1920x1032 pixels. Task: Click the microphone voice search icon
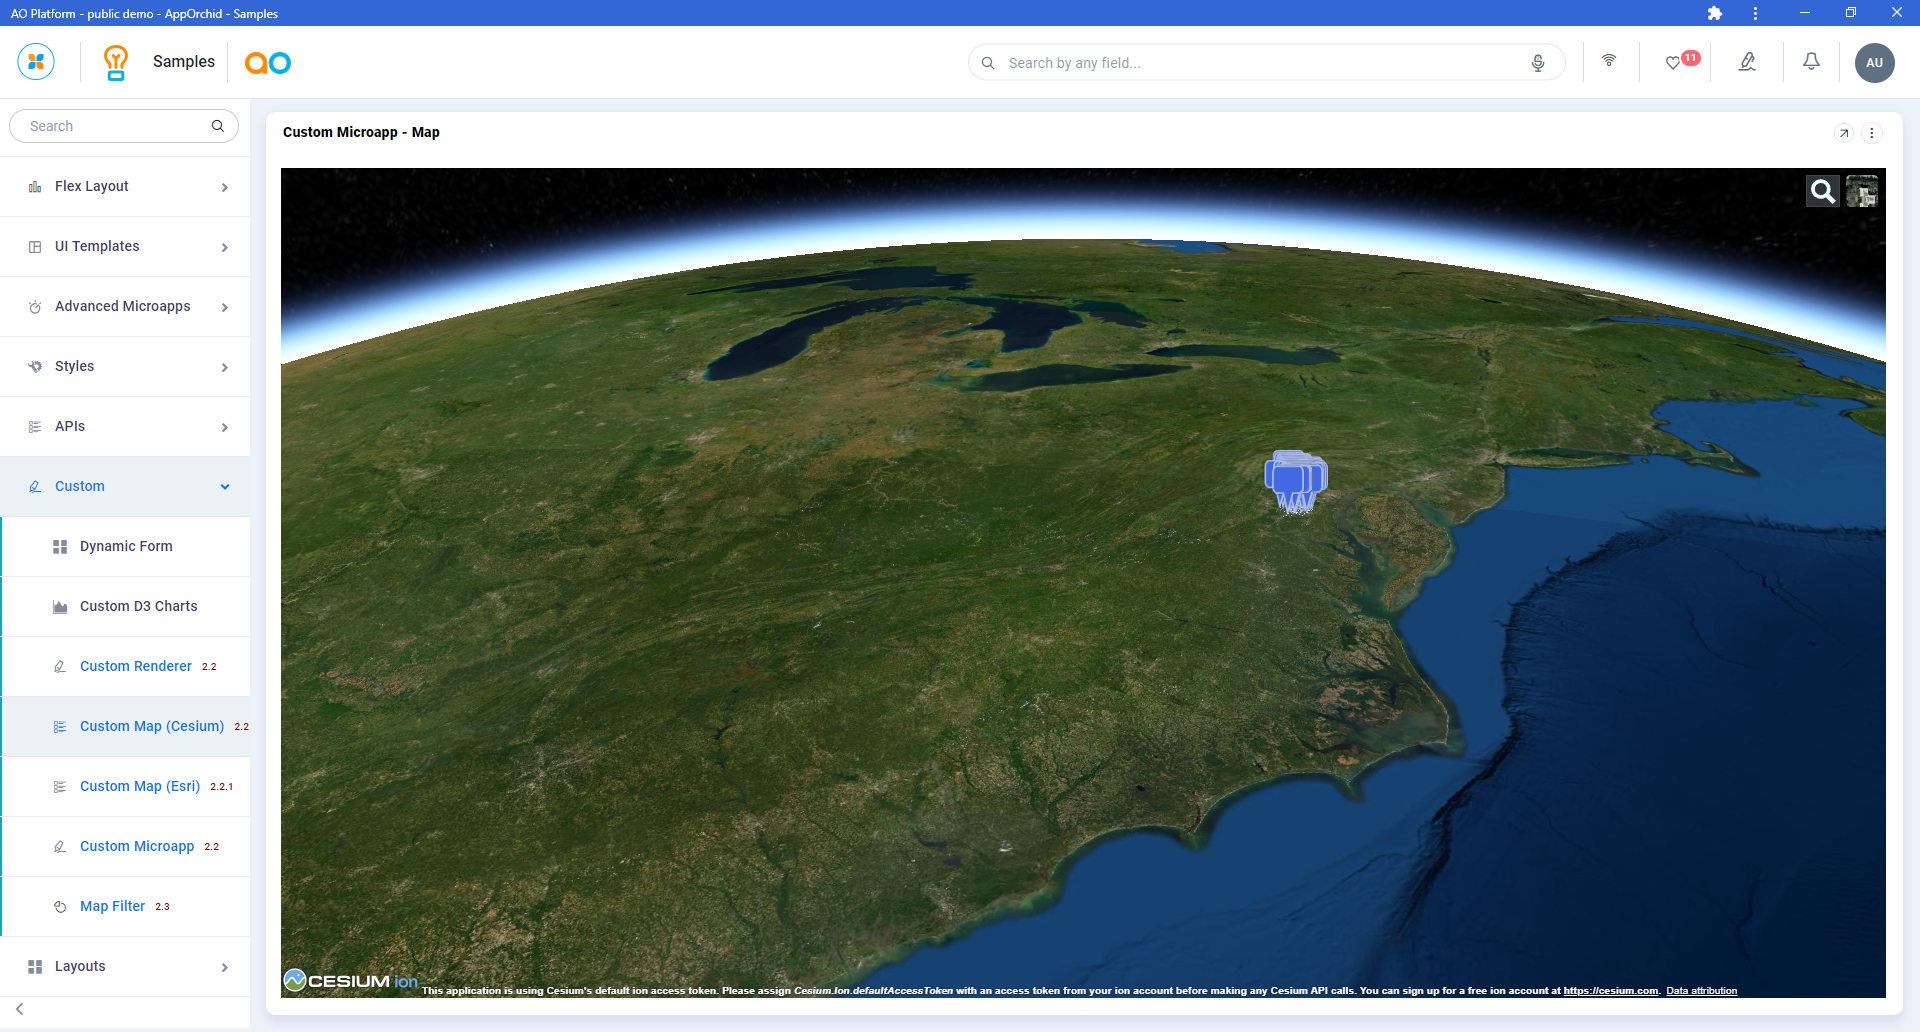1537,63
